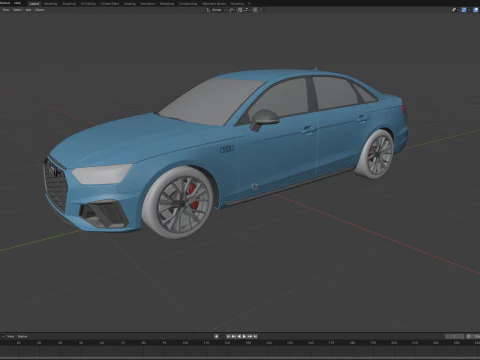
Task: Select the car's rear wheel
Action: pos(374,154)
